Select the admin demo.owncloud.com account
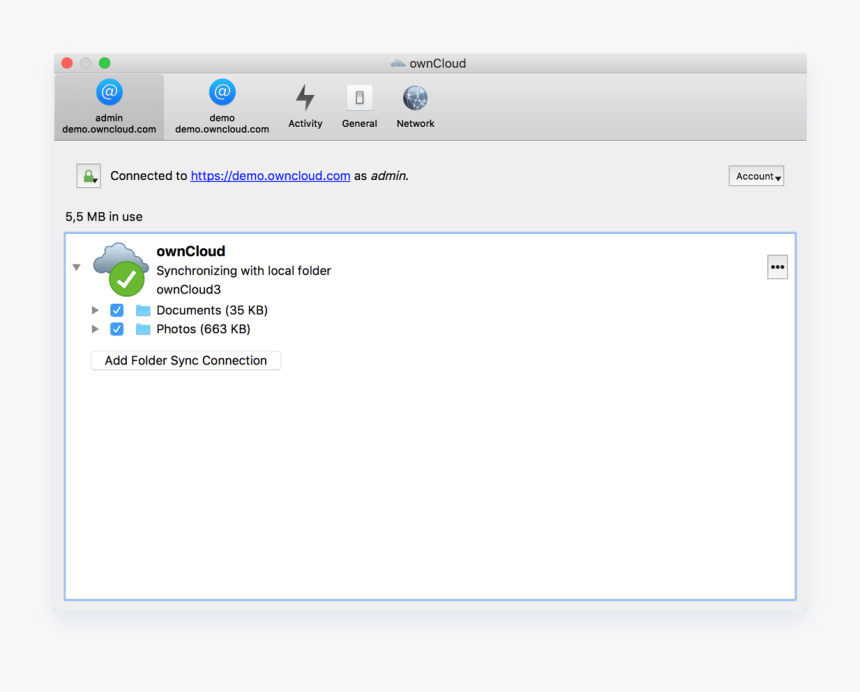This screenshot has height=692, width=860. 108,104
